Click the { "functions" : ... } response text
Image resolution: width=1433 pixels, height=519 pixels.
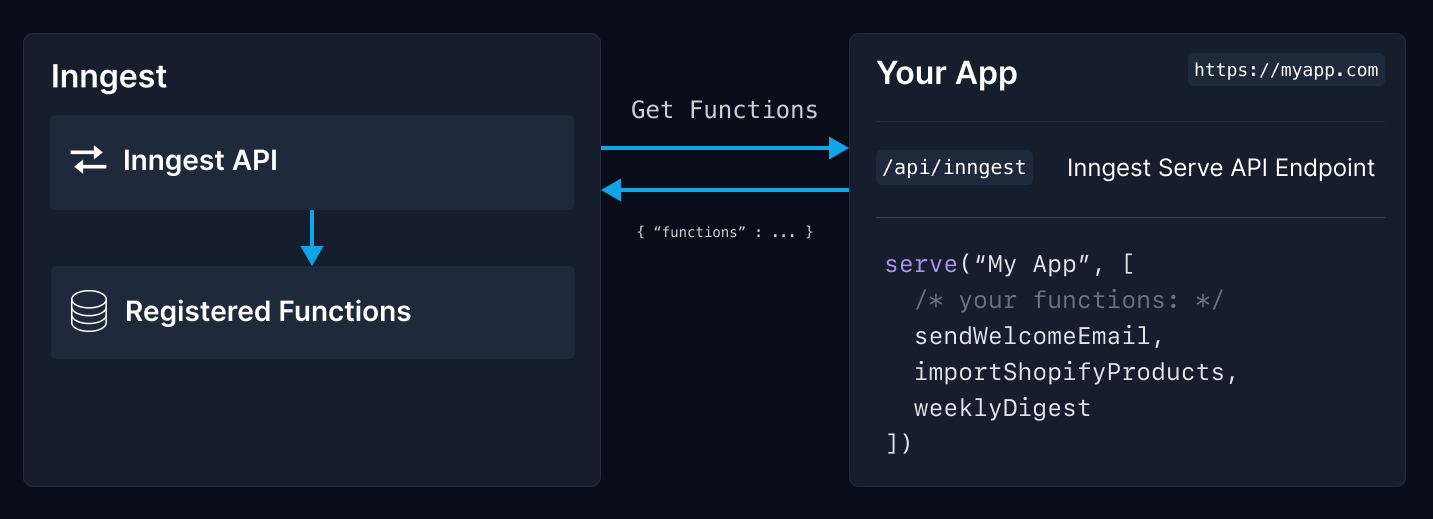pyautogui.click(x=725, y=232)
